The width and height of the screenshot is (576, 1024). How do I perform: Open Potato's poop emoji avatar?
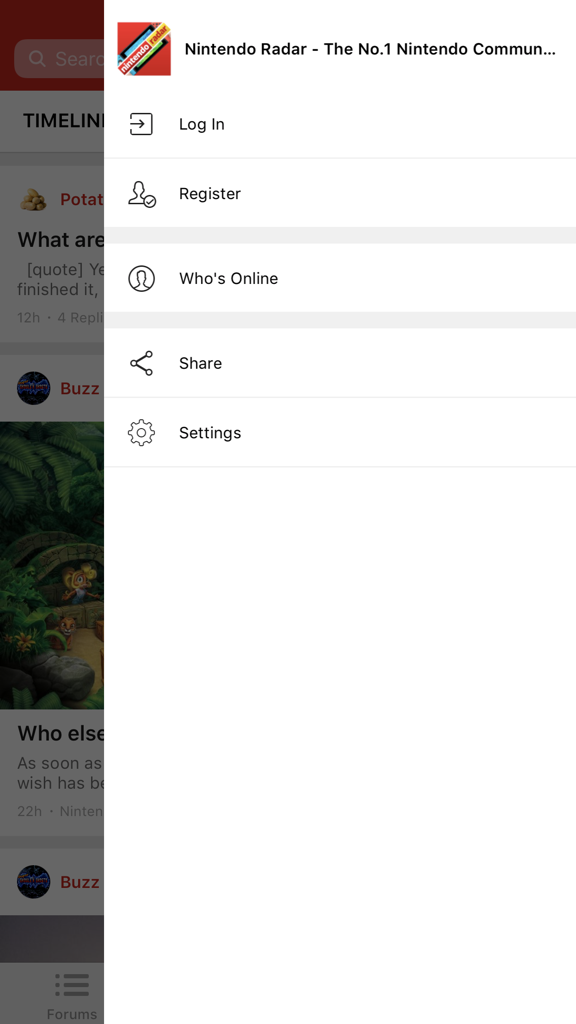33,199
